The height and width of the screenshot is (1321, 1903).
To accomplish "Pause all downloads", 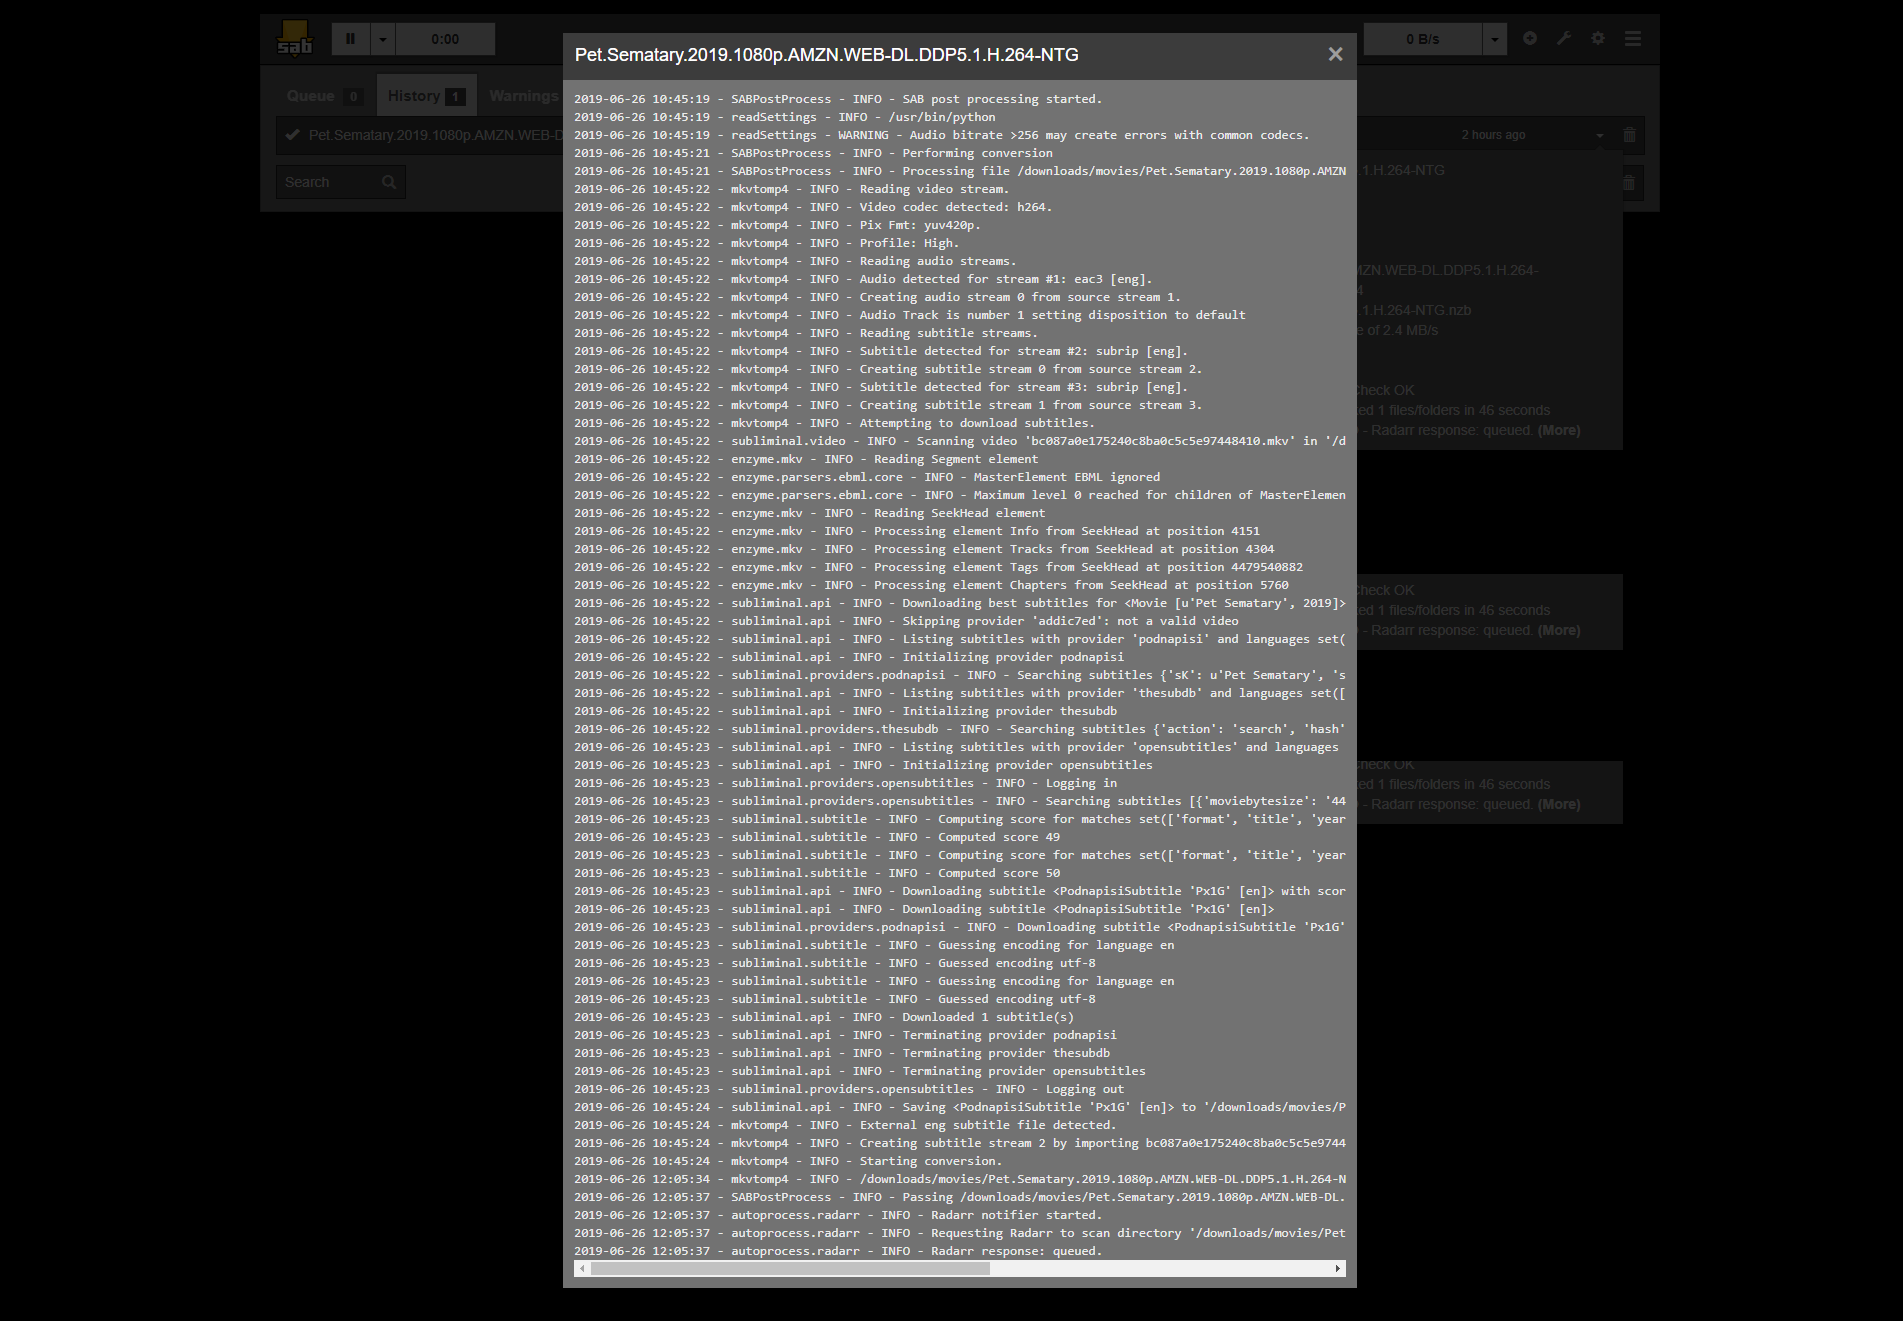I will (350, 38).
